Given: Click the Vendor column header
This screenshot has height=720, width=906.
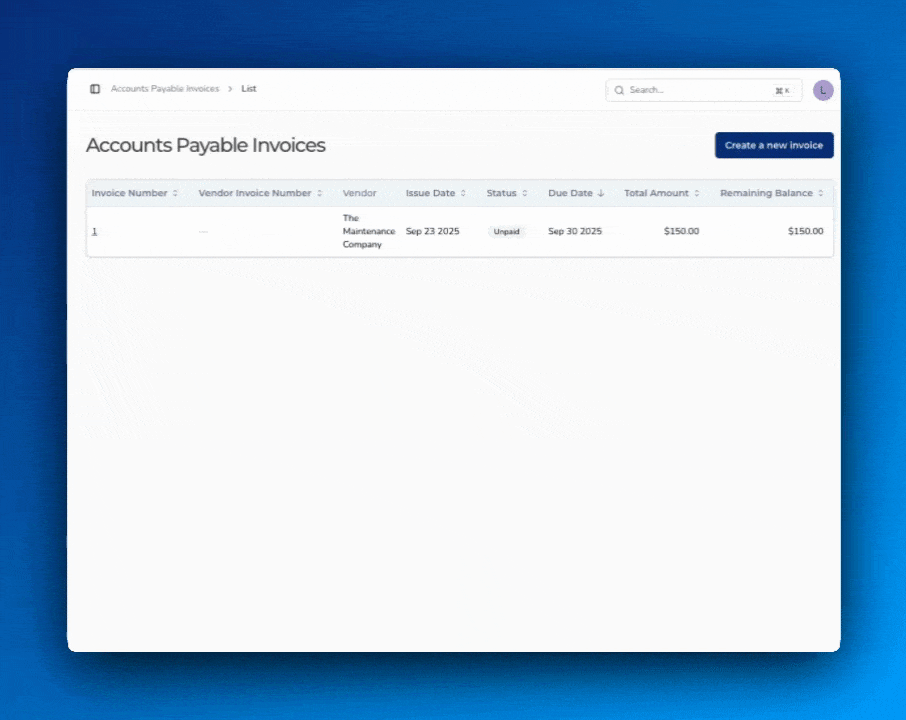Looking at the screenshot, I should [x=359, y=193].
